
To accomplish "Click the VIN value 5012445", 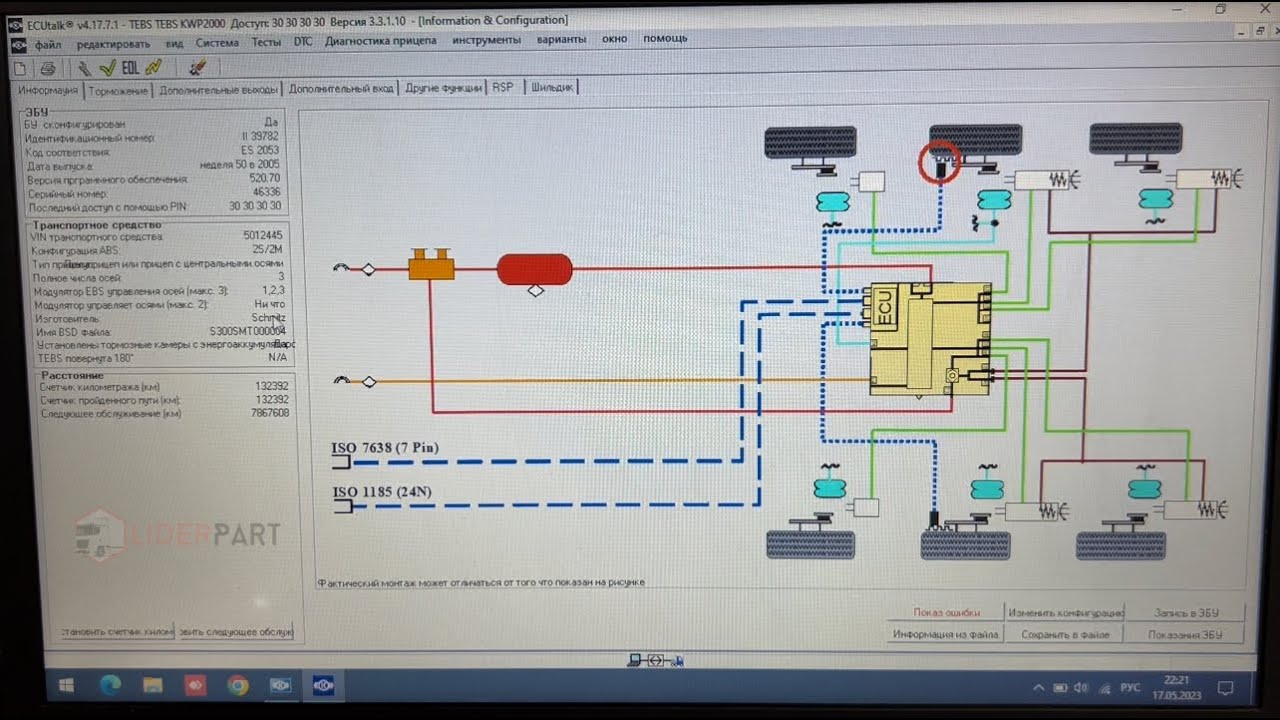I will tap(263, 236).
